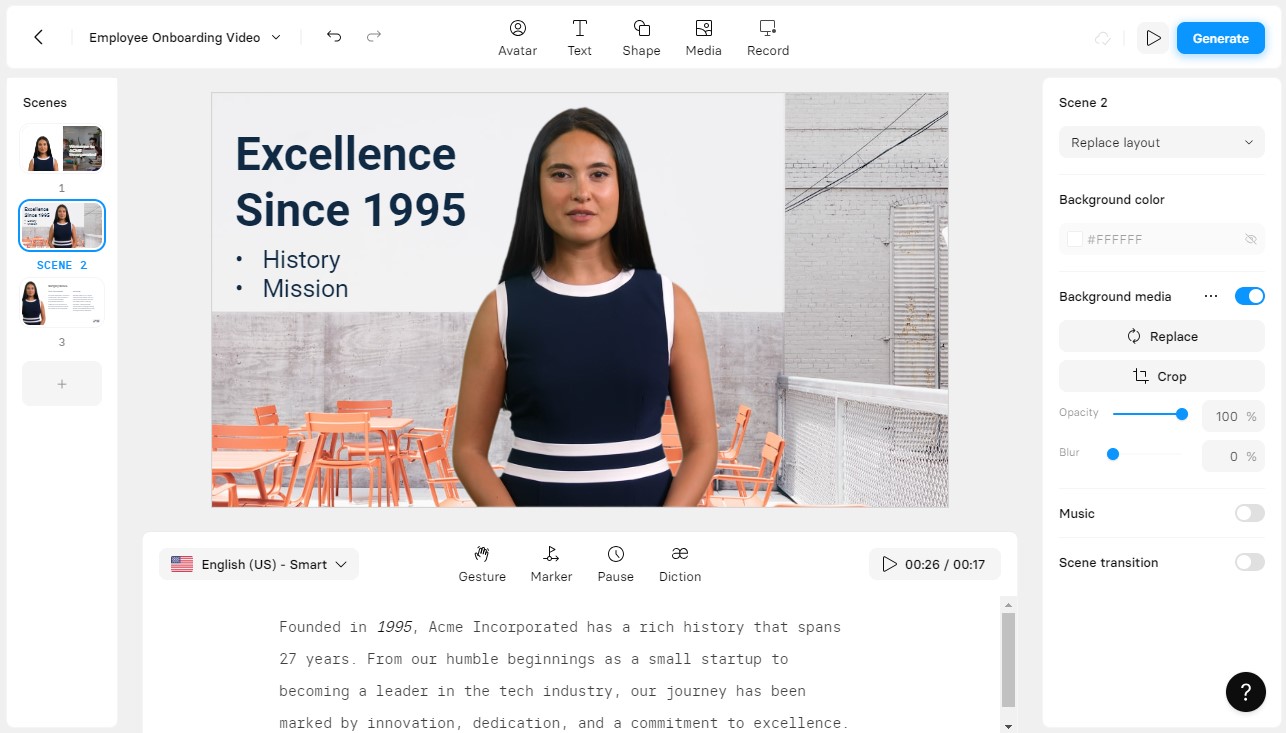Open the Avatar tool
This screenshot has height=733, width=1286.
coord(517,38)
